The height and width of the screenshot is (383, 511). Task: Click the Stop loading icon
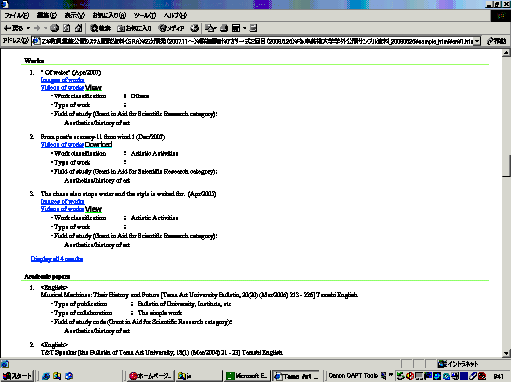[x=55, y=28]
